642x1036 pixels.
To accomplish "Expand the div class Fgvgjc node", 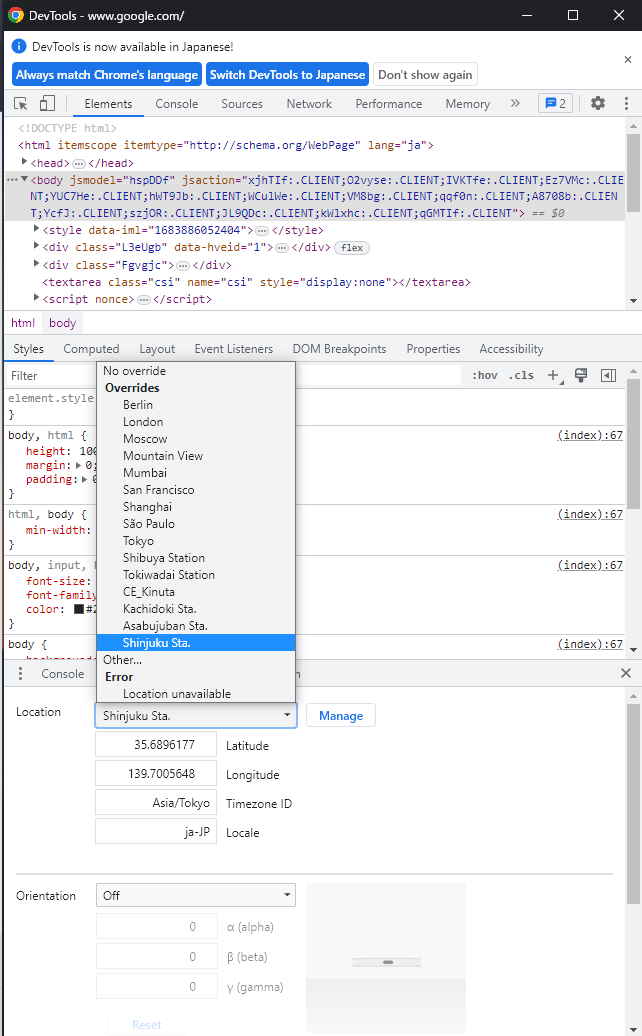I will click(x=36, y=264).
